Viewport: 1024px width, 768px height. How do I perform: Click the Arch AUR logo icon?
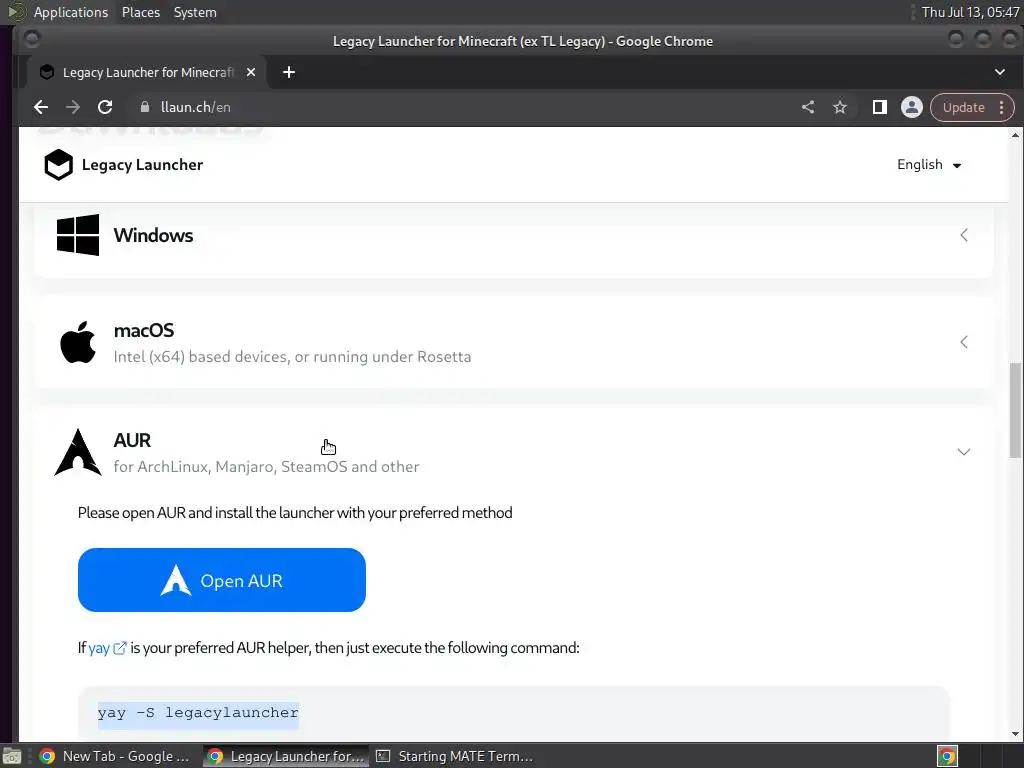point(78,452)
